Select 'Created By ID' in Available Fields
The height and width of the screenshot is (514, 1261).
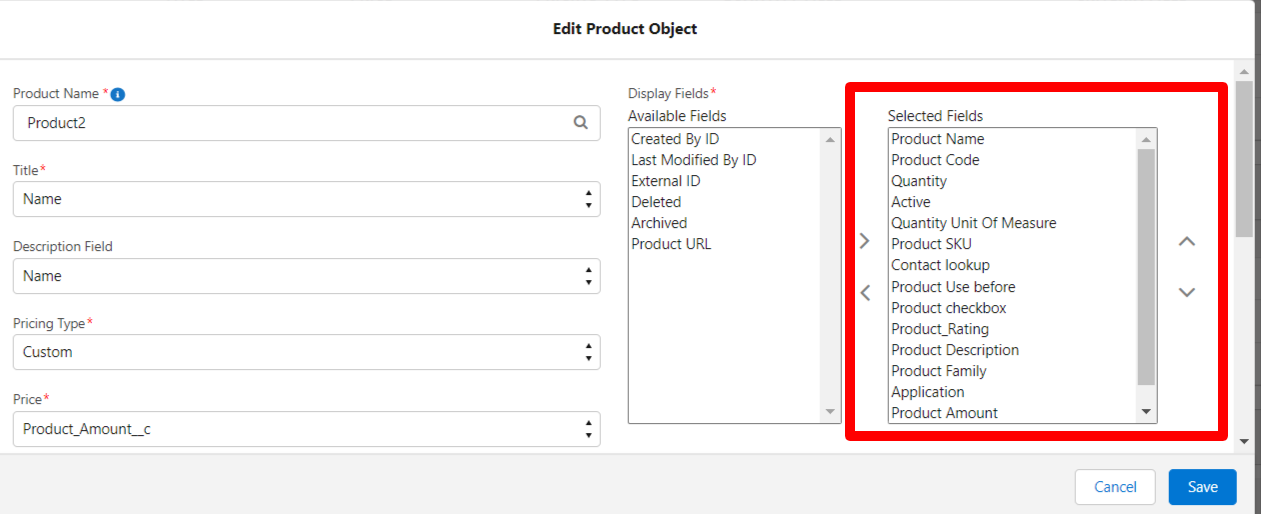tap(675, 139)
